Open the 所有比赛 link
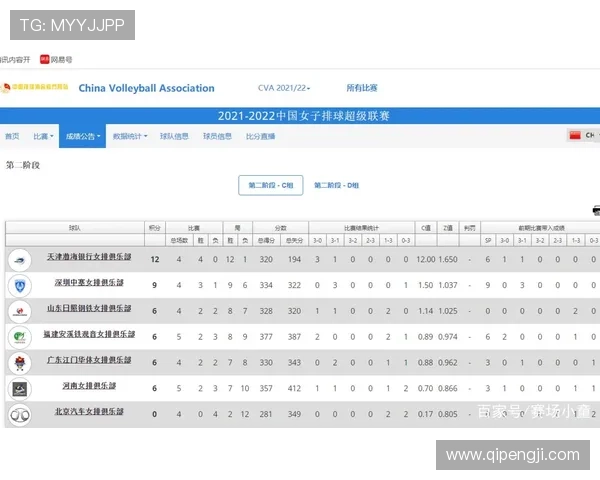The height and width of the screenshot is (480, 600). tap(362, 88)
